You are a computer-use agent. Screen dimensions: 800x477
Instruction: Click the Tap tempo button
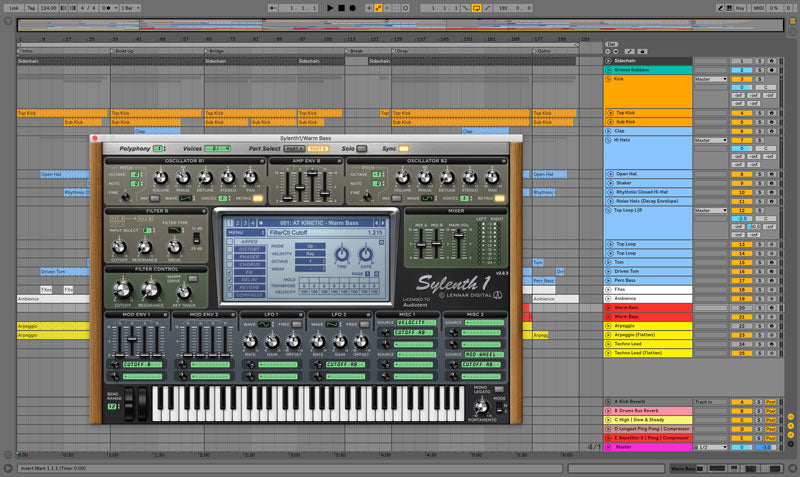[x=32, y=7]
